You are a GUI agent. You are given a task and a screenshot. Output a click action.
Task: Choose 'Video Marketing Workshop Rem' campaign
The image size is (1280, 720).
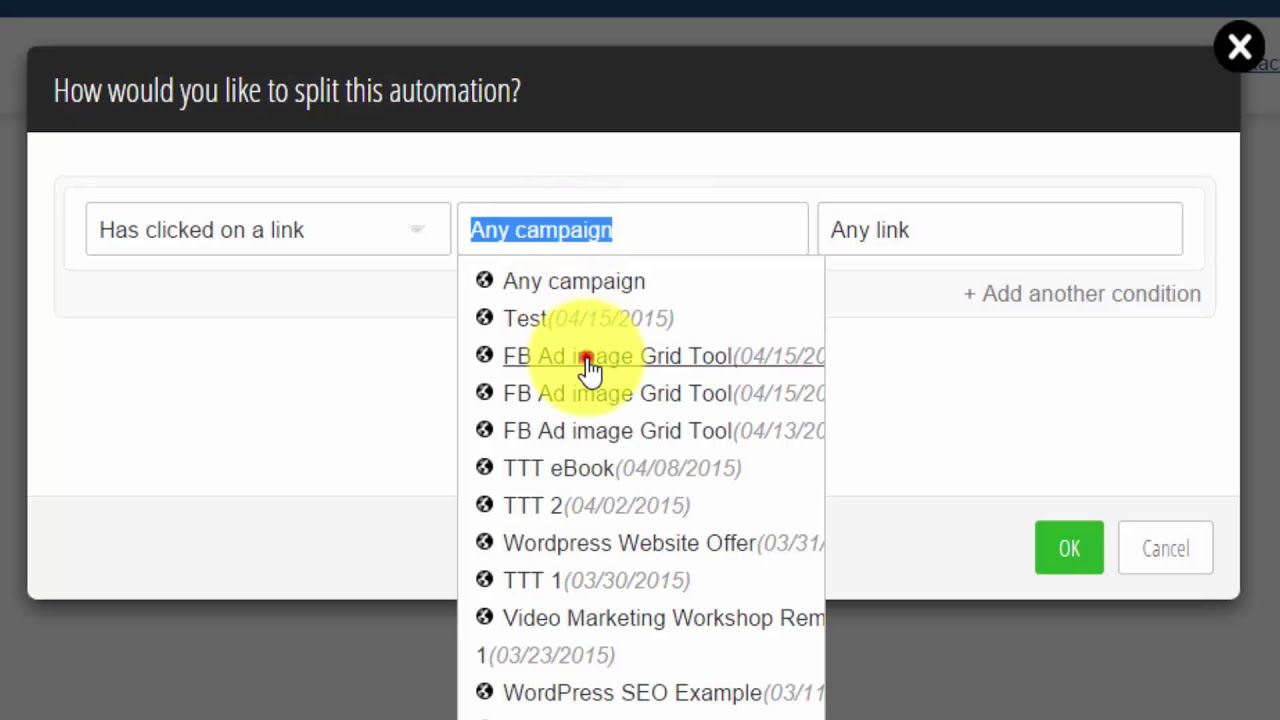664,618
